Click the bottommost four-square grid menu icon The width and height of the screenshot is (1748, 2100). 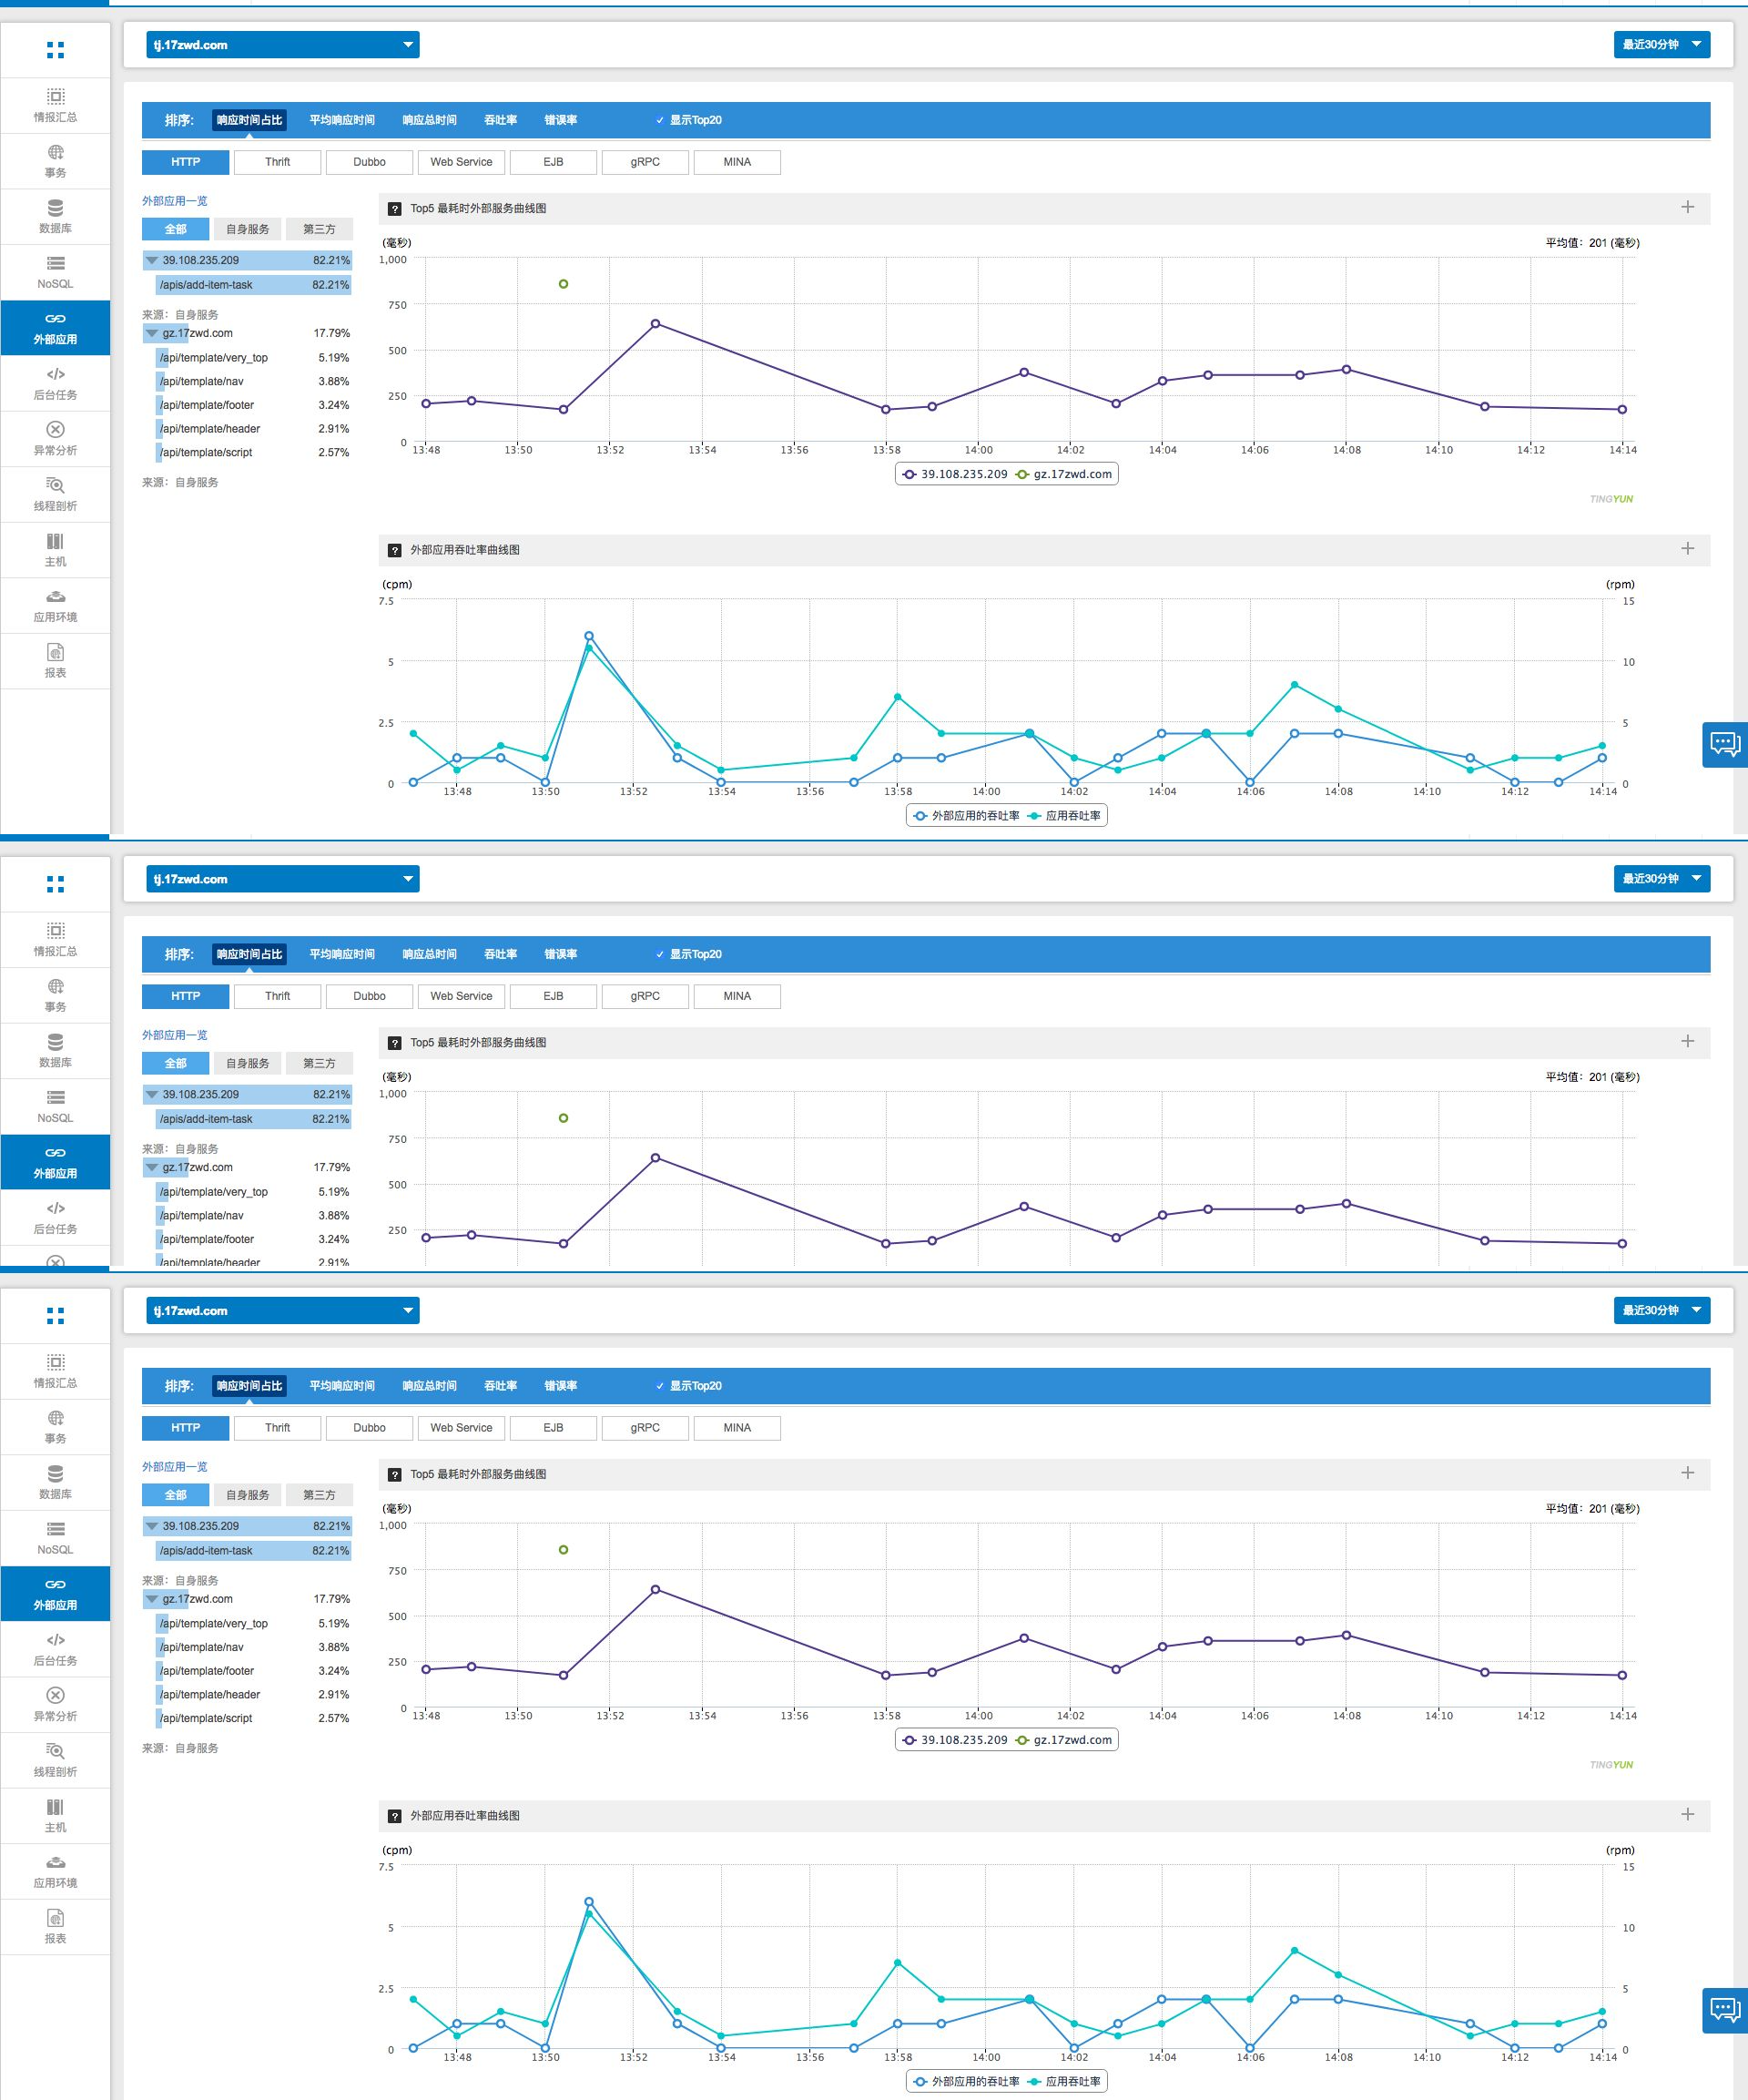[x=55, y=1315]
